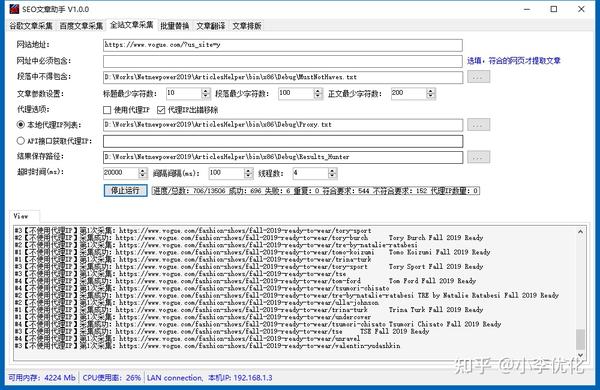The width and height of the screenshot is (600, 390).
Task: Click log line with Tory Burch Fall 2019 Ready
Action: tap(249, 238)
